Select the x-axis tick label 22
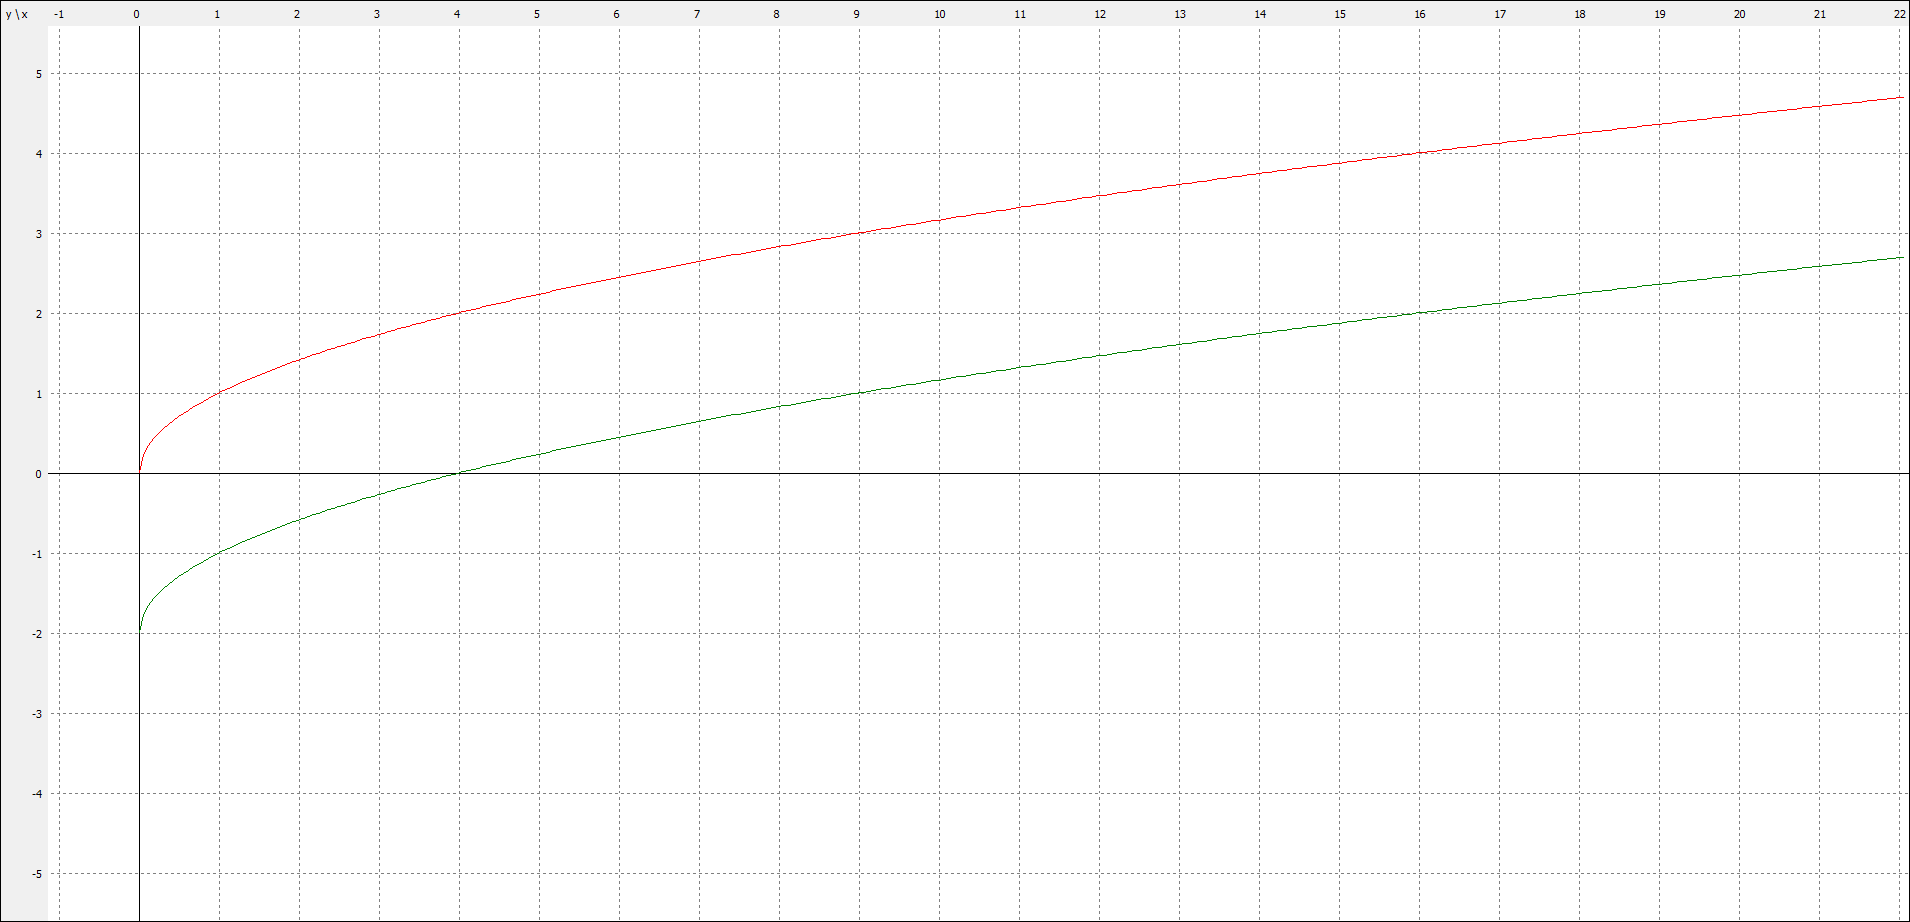The height and width of the screenshot is (922, 1910). (1898, 14)
